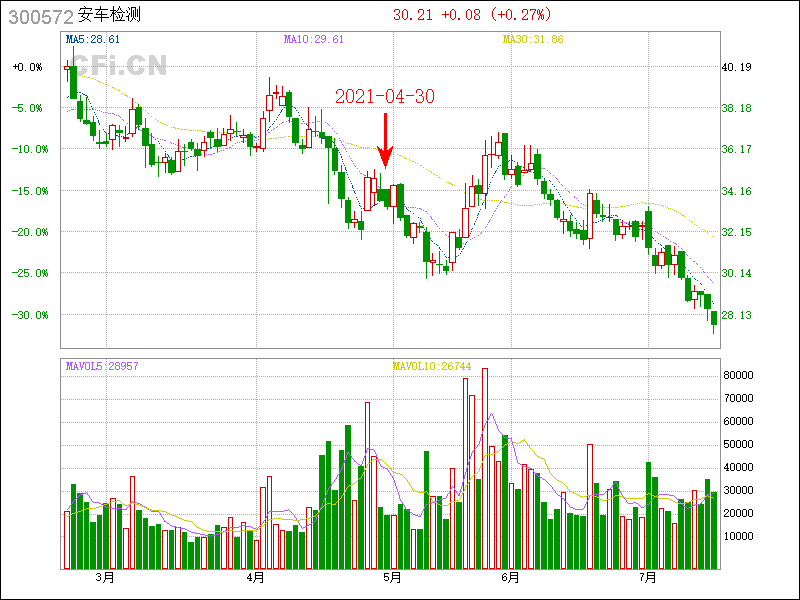
Task: Click the 40.19 price axis label
Action: pos(736,67)
